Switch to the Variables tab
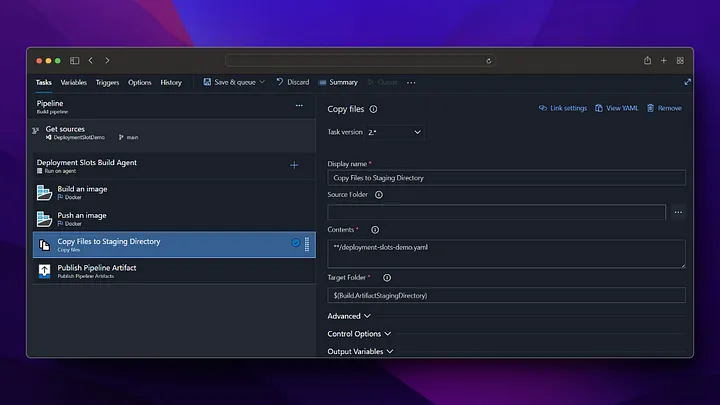This screenshot has width=720, height=405. point(73,83)
